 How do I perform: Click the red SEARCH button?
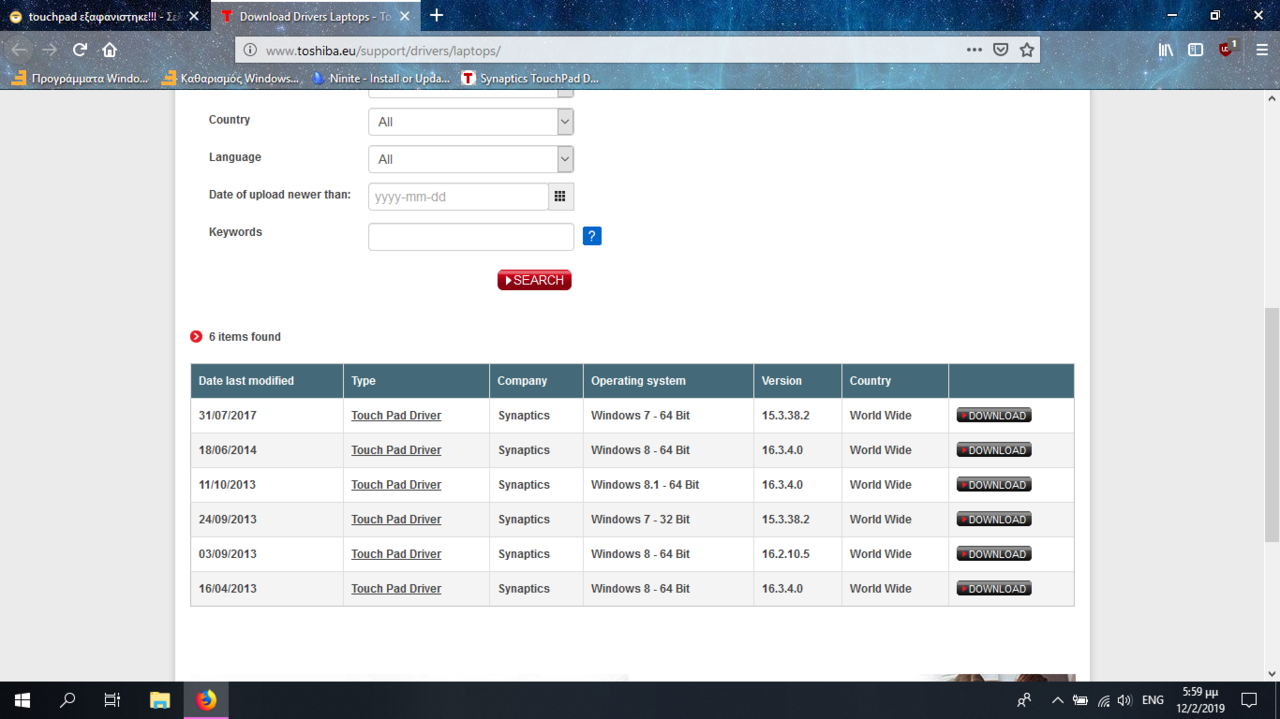coord(534,280)
